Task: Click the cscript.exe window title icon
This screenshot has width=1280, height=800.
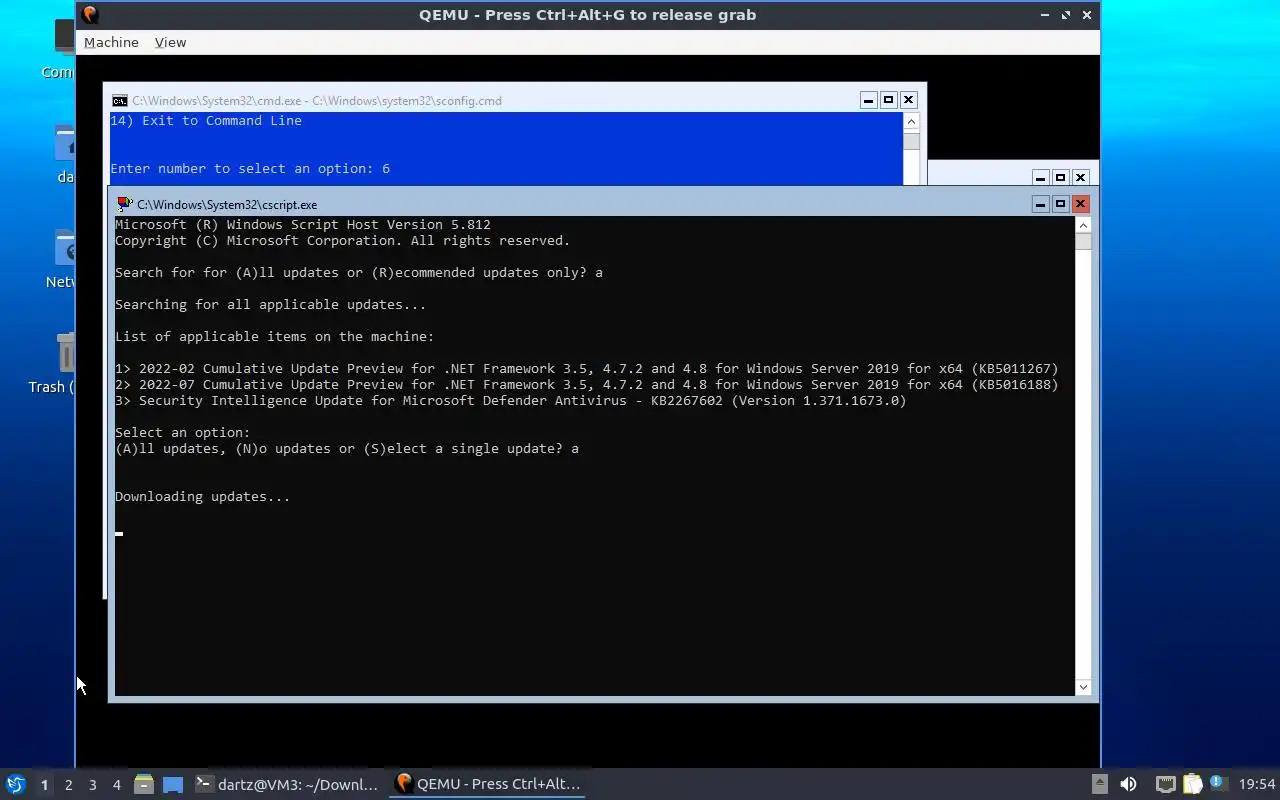Action: (x=124, y=204)
